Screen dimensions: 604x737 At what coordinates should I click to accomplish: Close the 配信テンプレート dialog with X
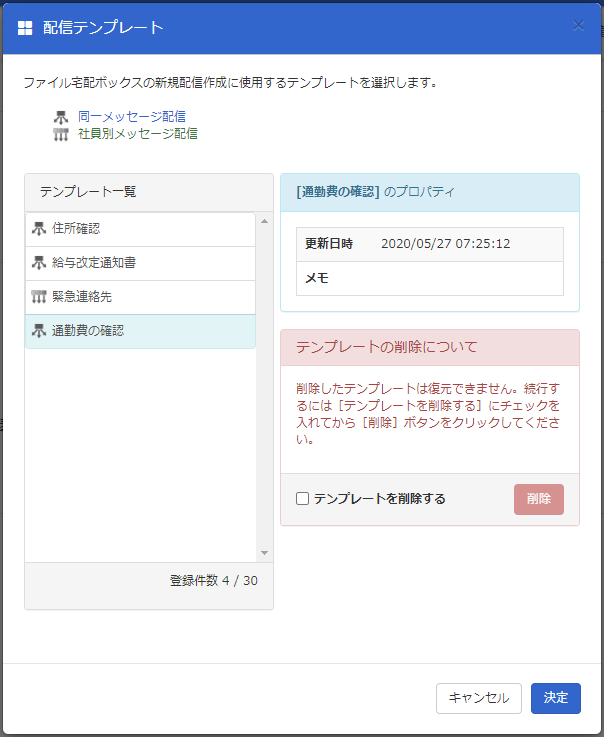[578, 25]
